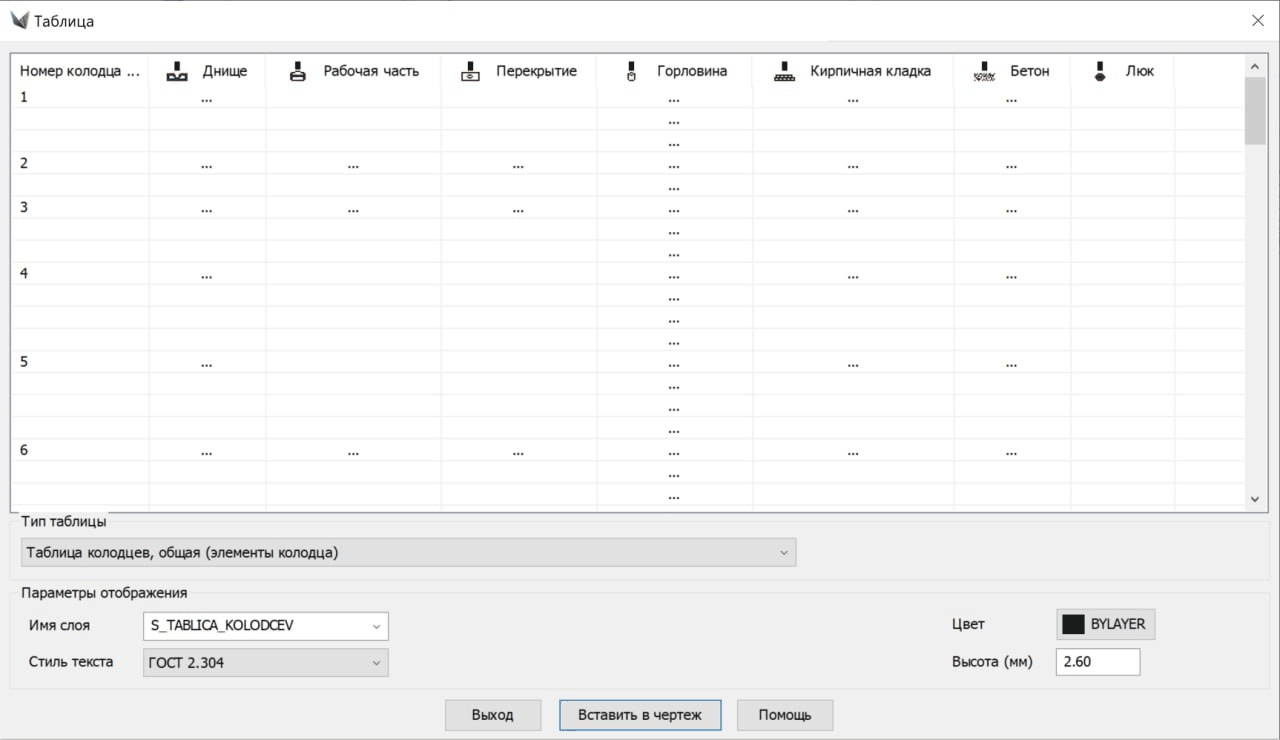The width and height of the screenshot is (1280, 740).
Task: Sort by Номер колодца column header
Action: (x=79, y=71)
